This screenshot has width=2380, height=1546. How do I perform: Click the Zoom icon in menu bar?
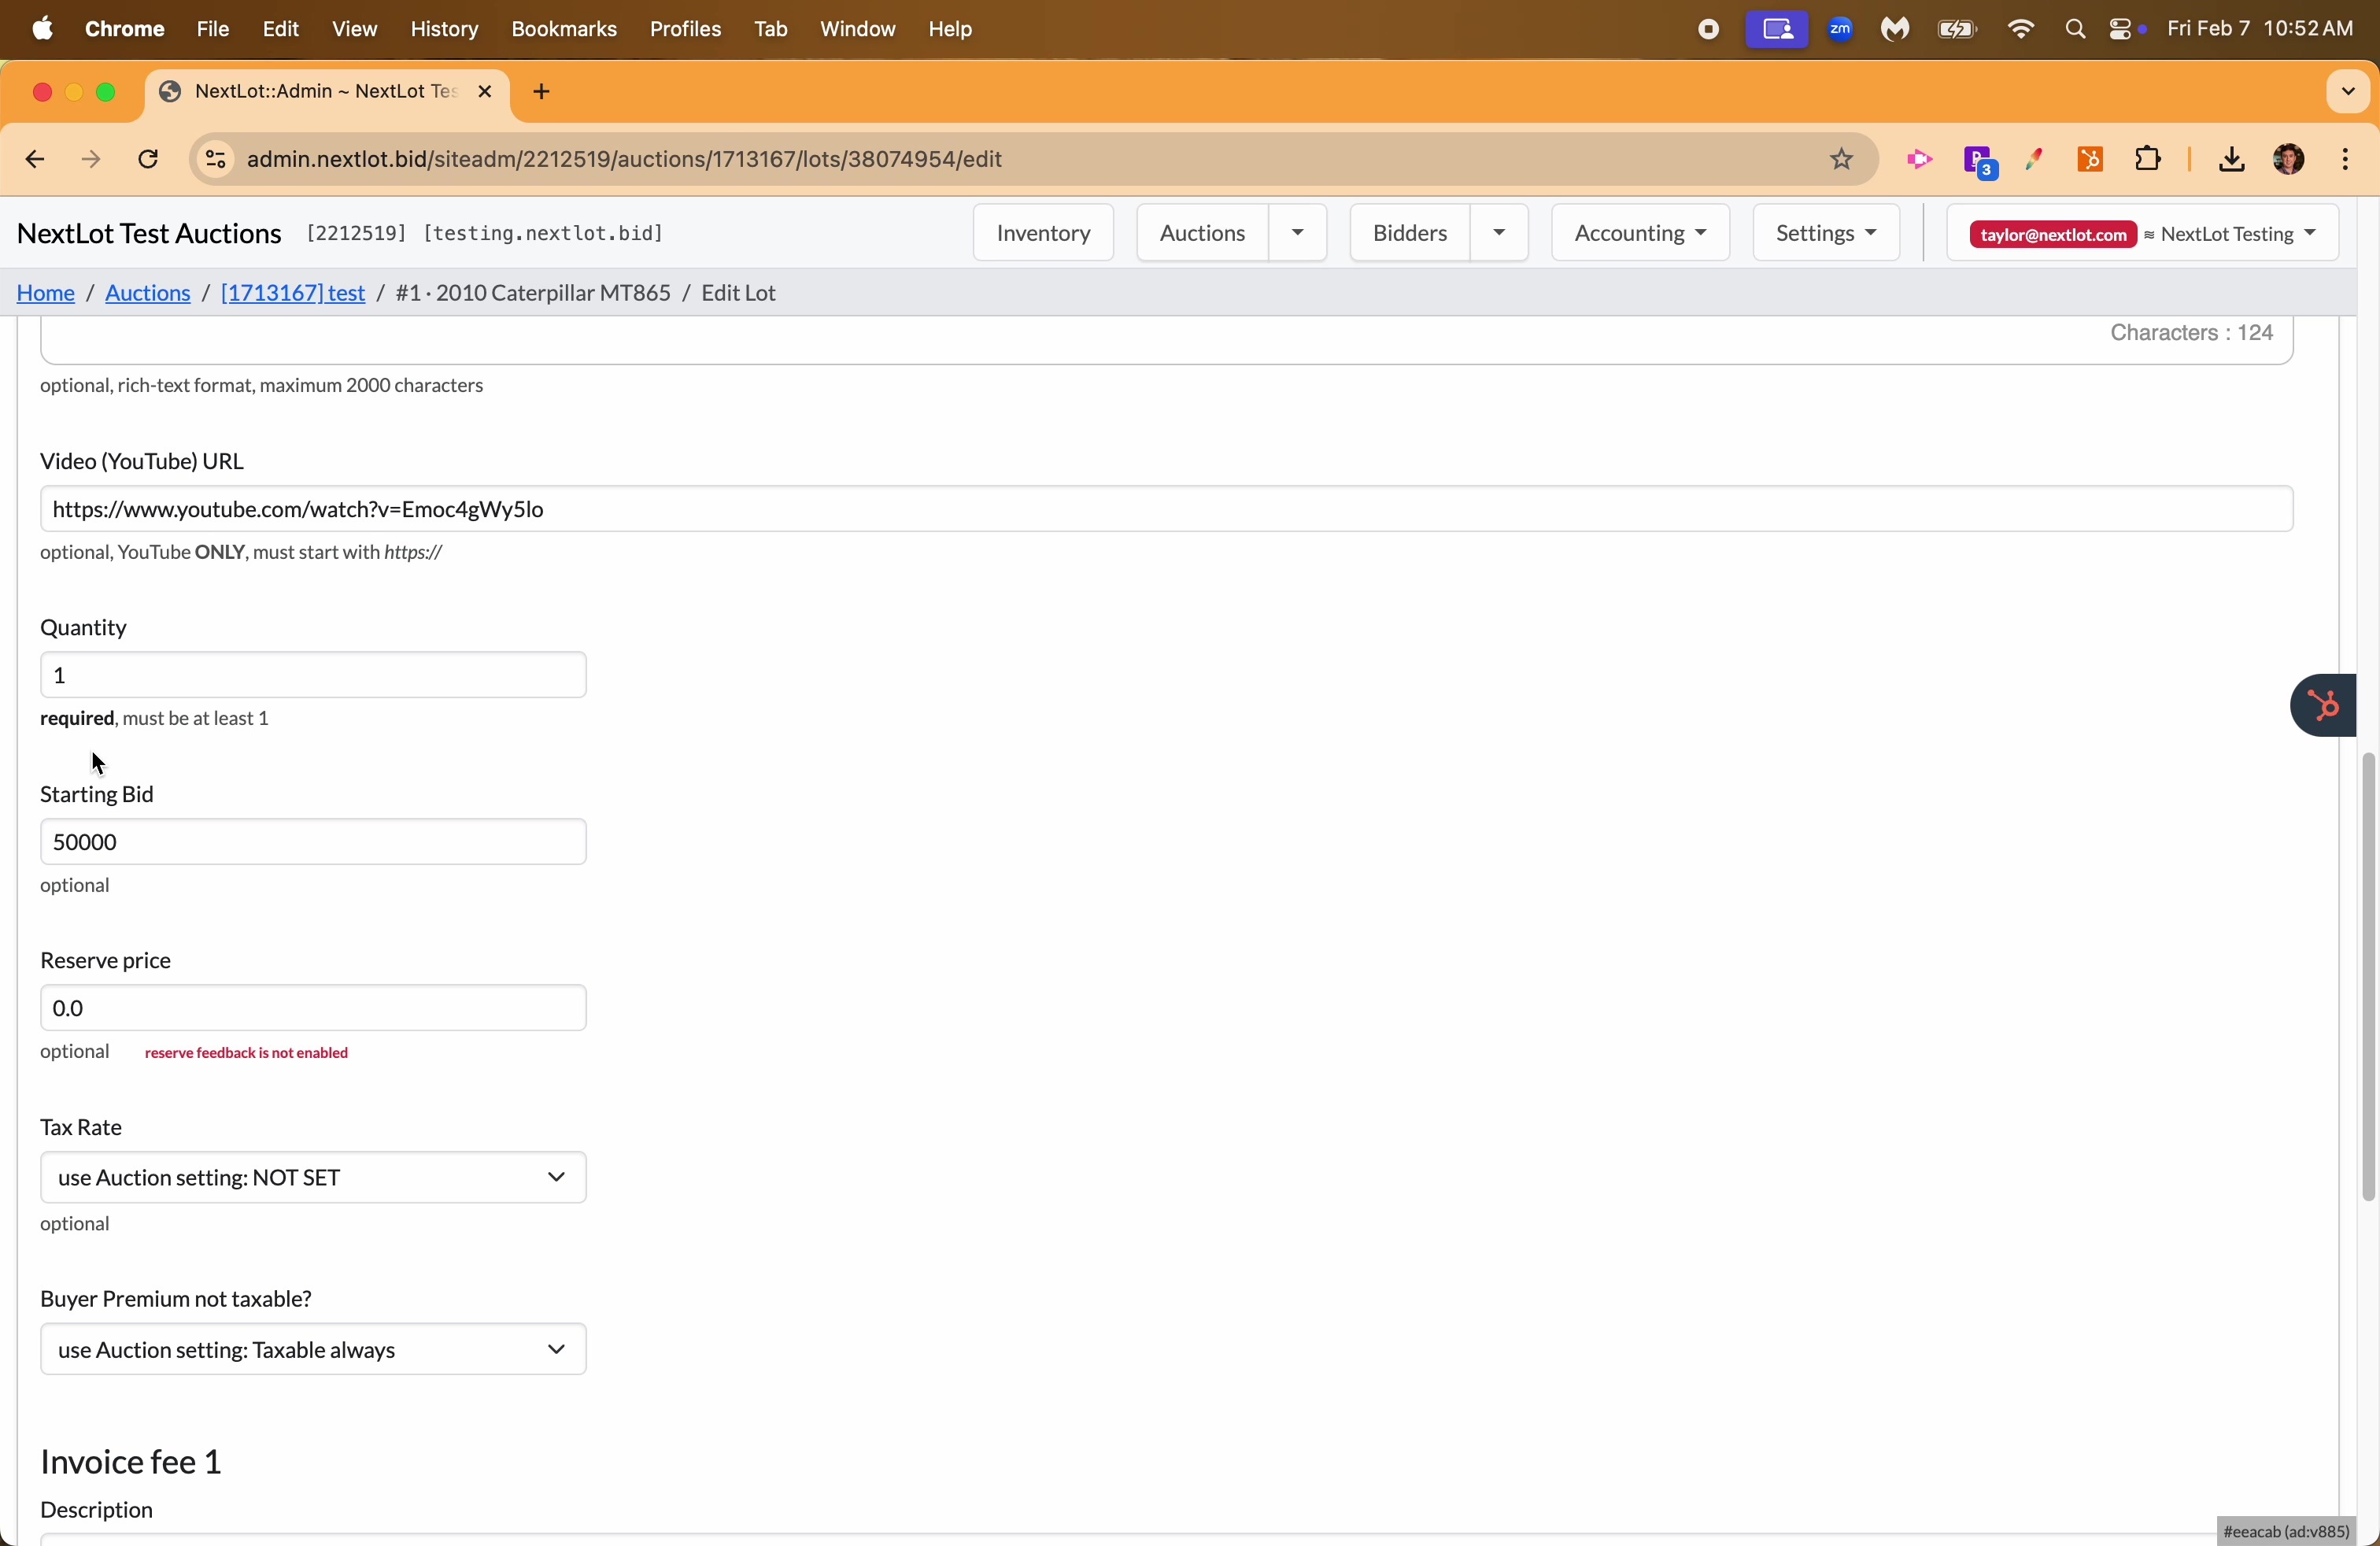tap(1840, 30)
